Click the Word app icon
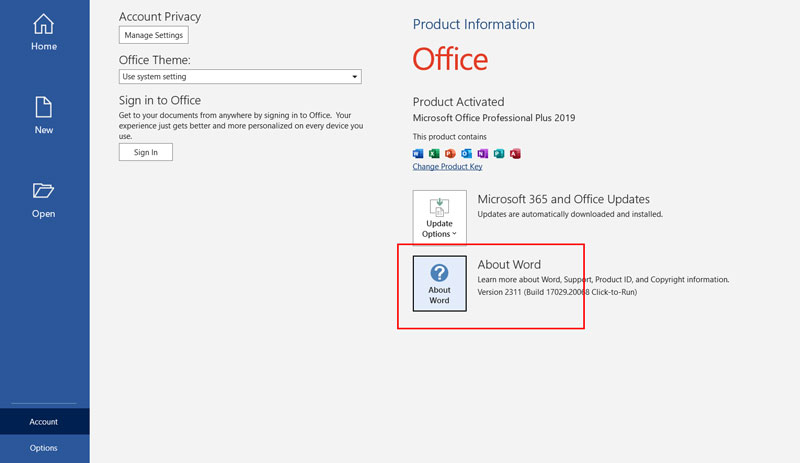This screenshot has width=800, height=463. click(x=418, y=153)
